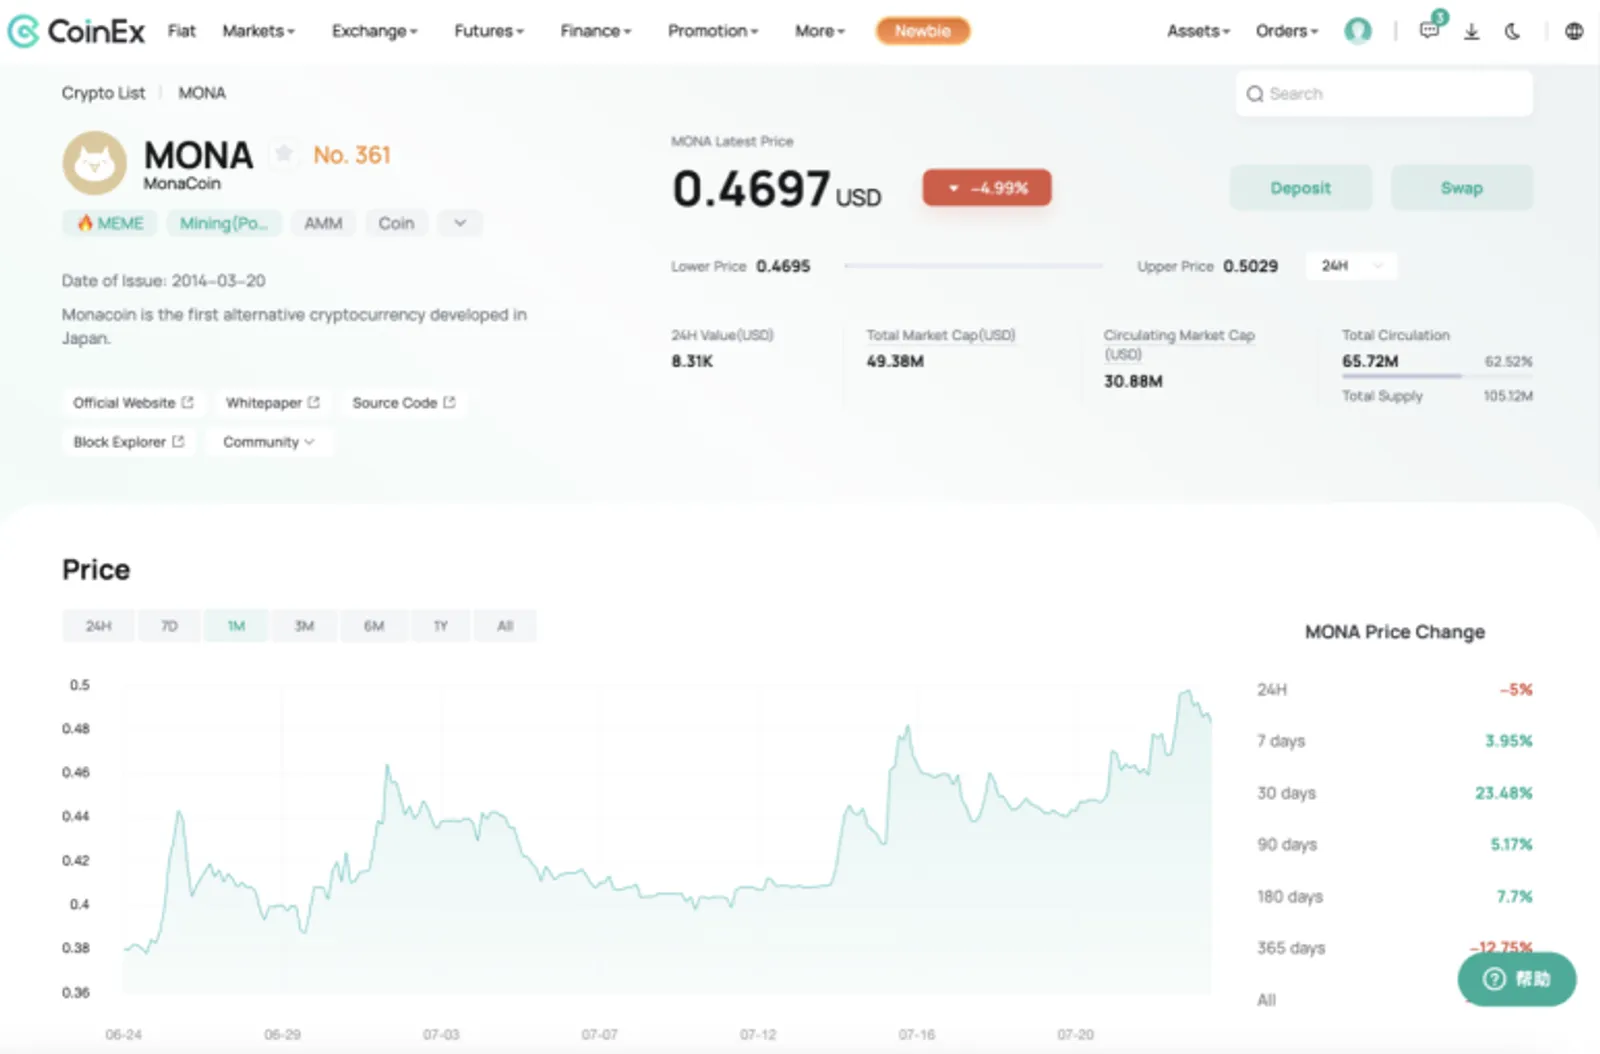Focus the Search input field
Viewport: 1600px width, 1054px height.
(x=1384, y=94)
